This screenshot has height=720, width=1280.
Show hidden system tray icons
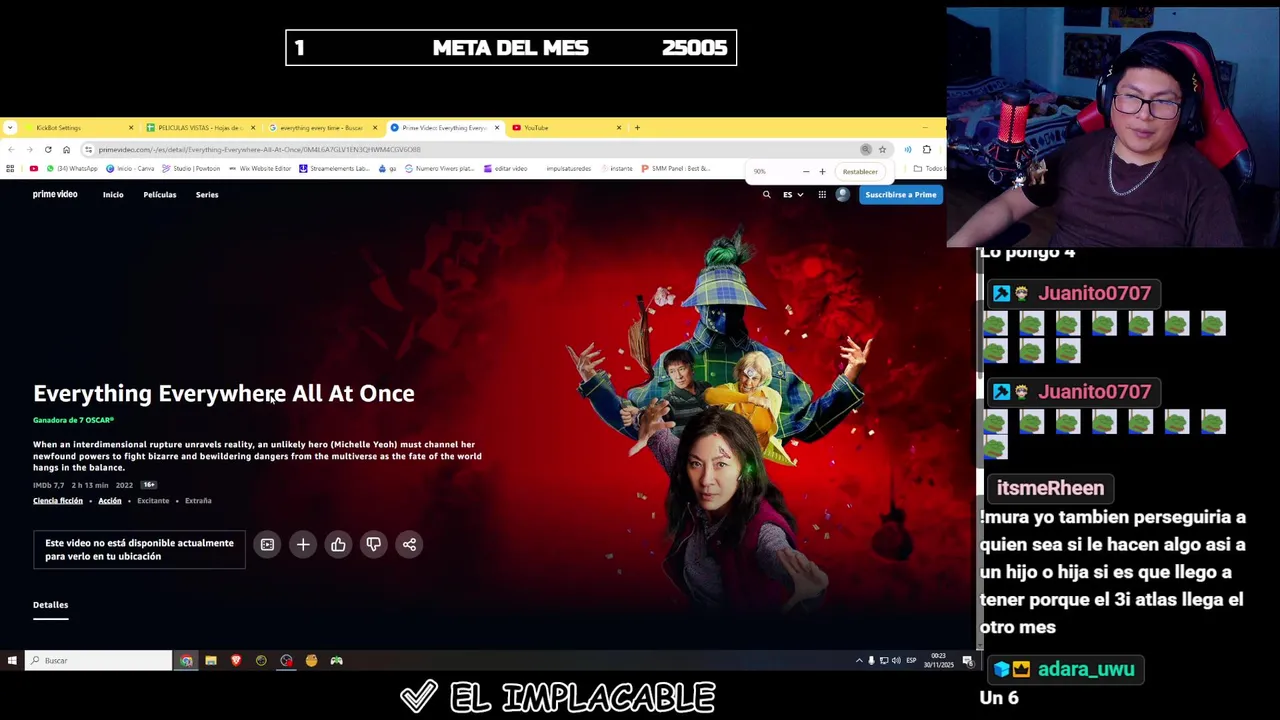[x=859, y=661]
